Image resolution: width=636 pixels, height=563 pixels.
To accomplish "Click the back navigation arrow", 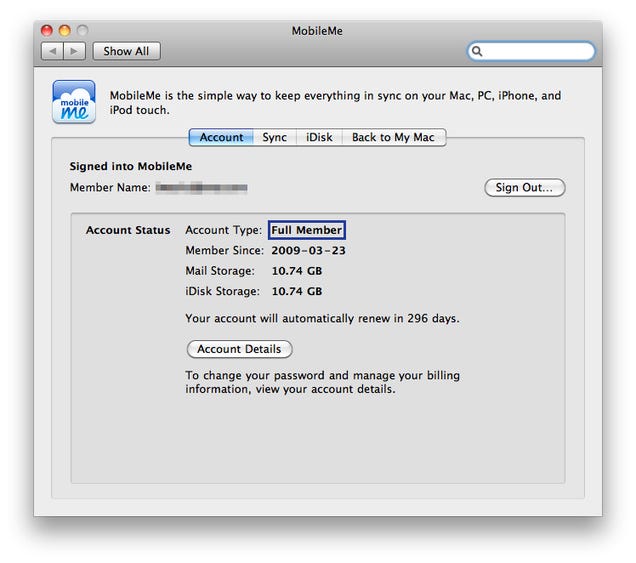I will point(52,51).
